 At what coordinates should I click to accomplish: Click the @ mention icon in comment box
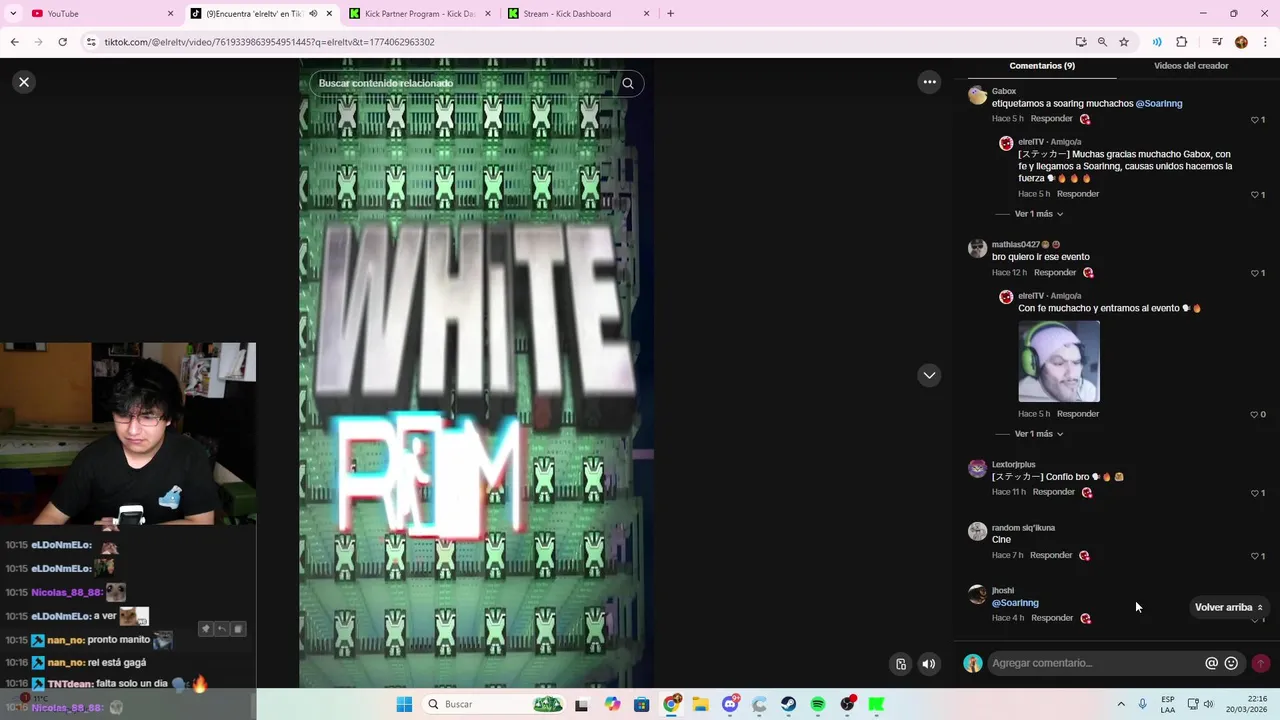(1211, 663)
